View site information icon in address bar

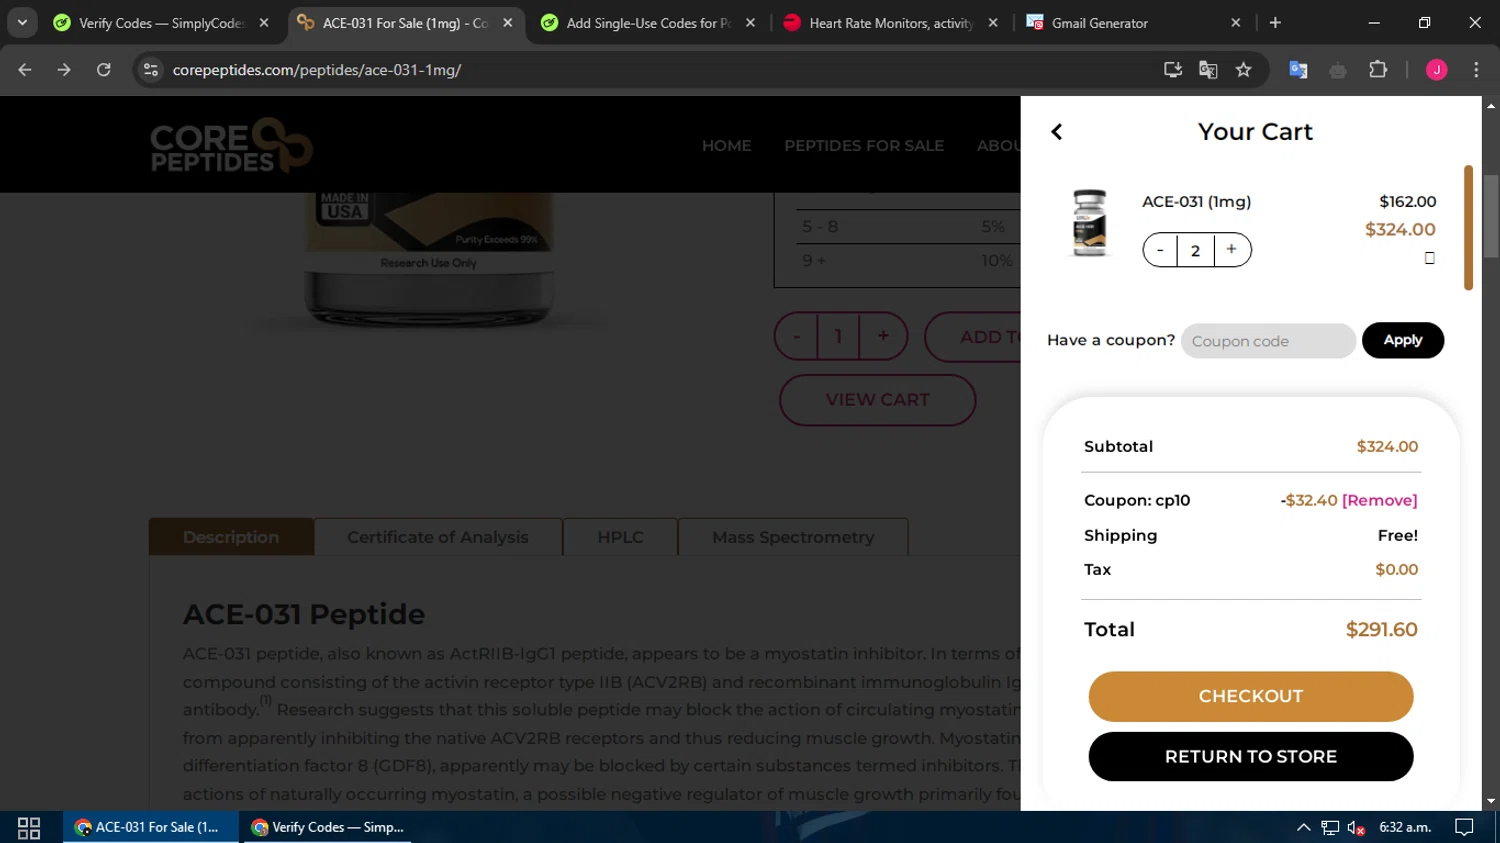tap(151, 70)
